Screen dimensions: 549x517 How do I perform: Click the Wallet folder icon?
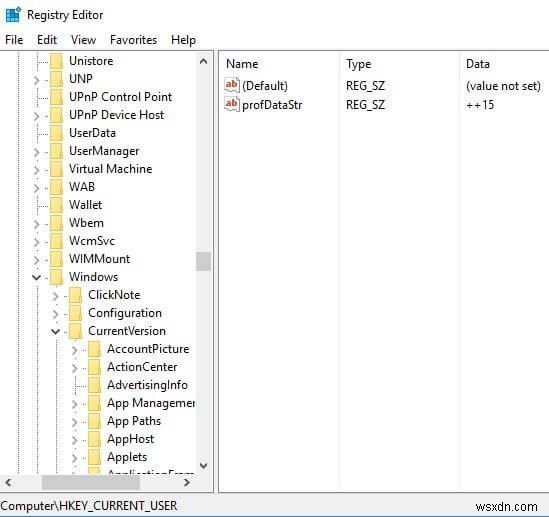coord(56,205)
